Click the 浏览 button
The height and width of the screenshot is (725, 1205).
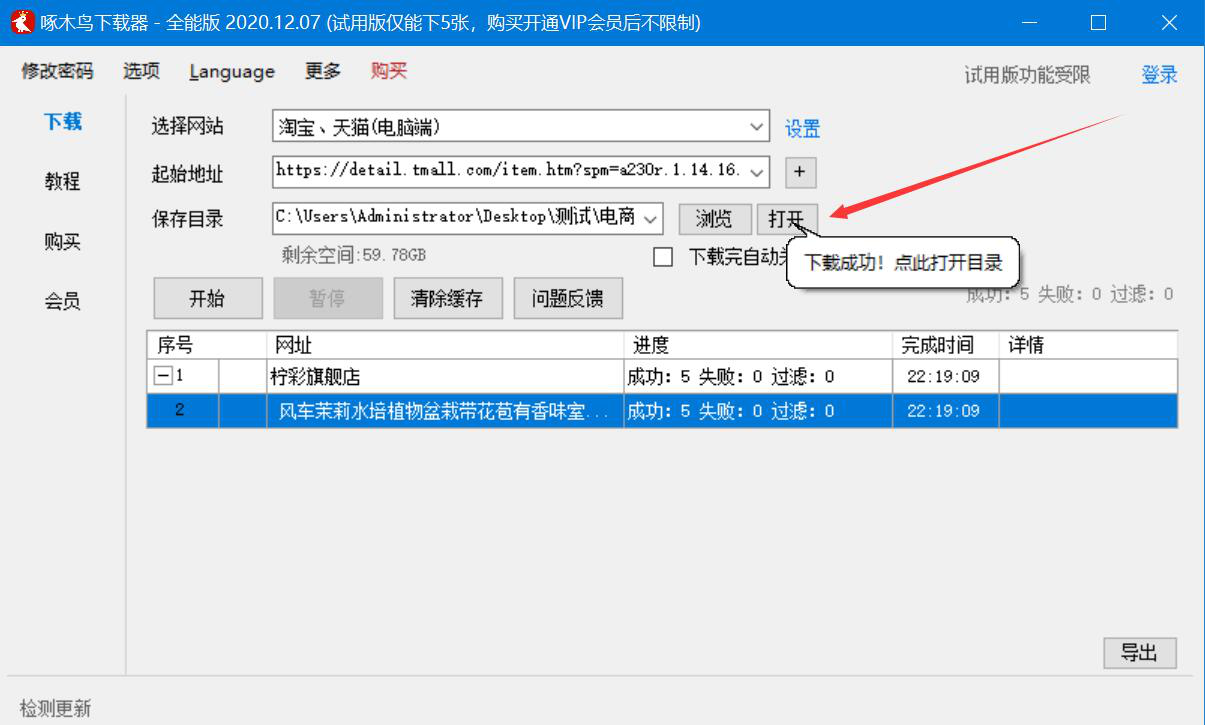(714, 219)
